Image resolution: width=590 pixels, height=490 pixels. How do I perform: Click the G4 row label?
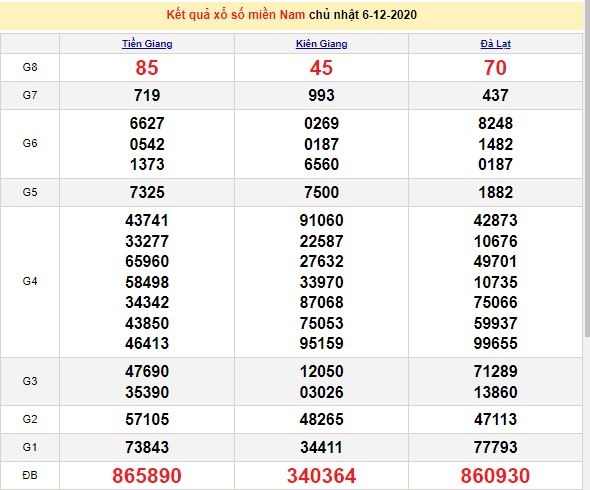30,282
